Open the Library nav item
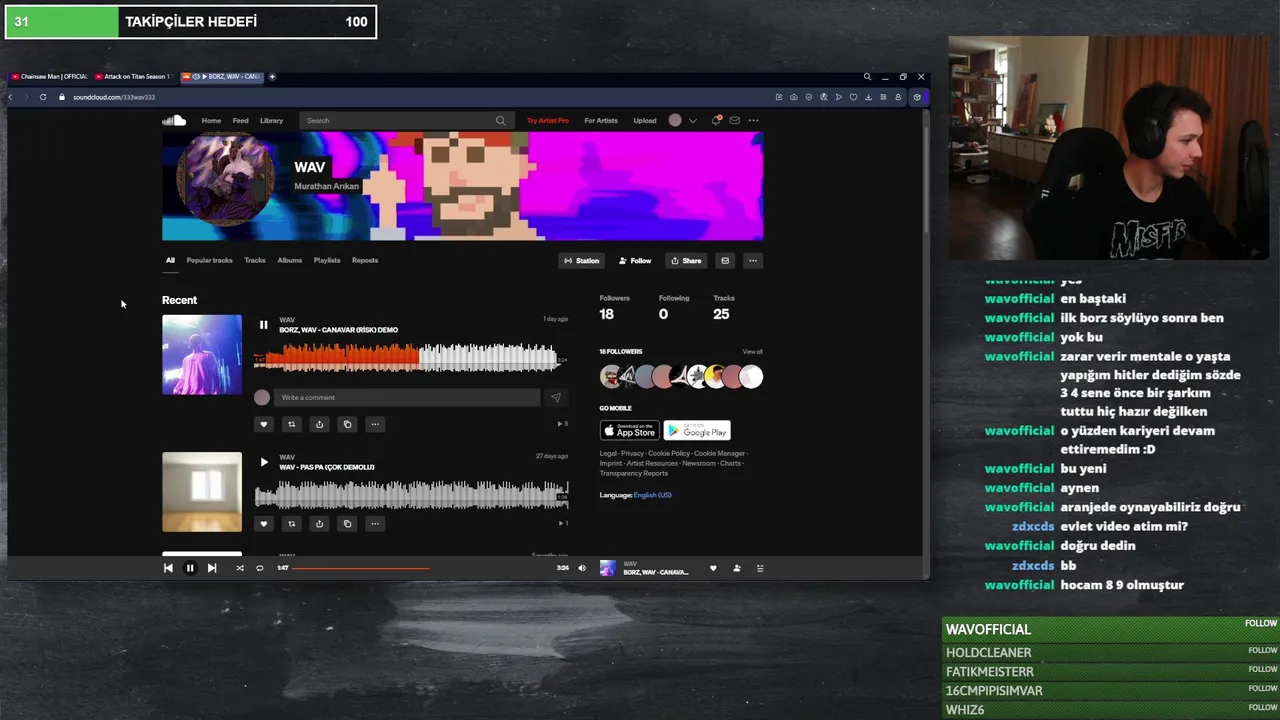 tap(272, 120)
